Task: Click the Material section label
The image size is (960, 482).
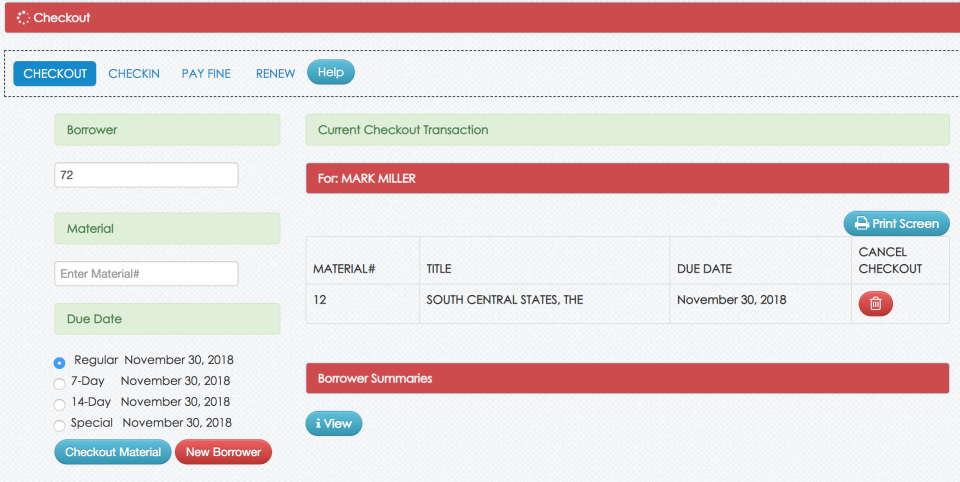Action: (167, 228)
